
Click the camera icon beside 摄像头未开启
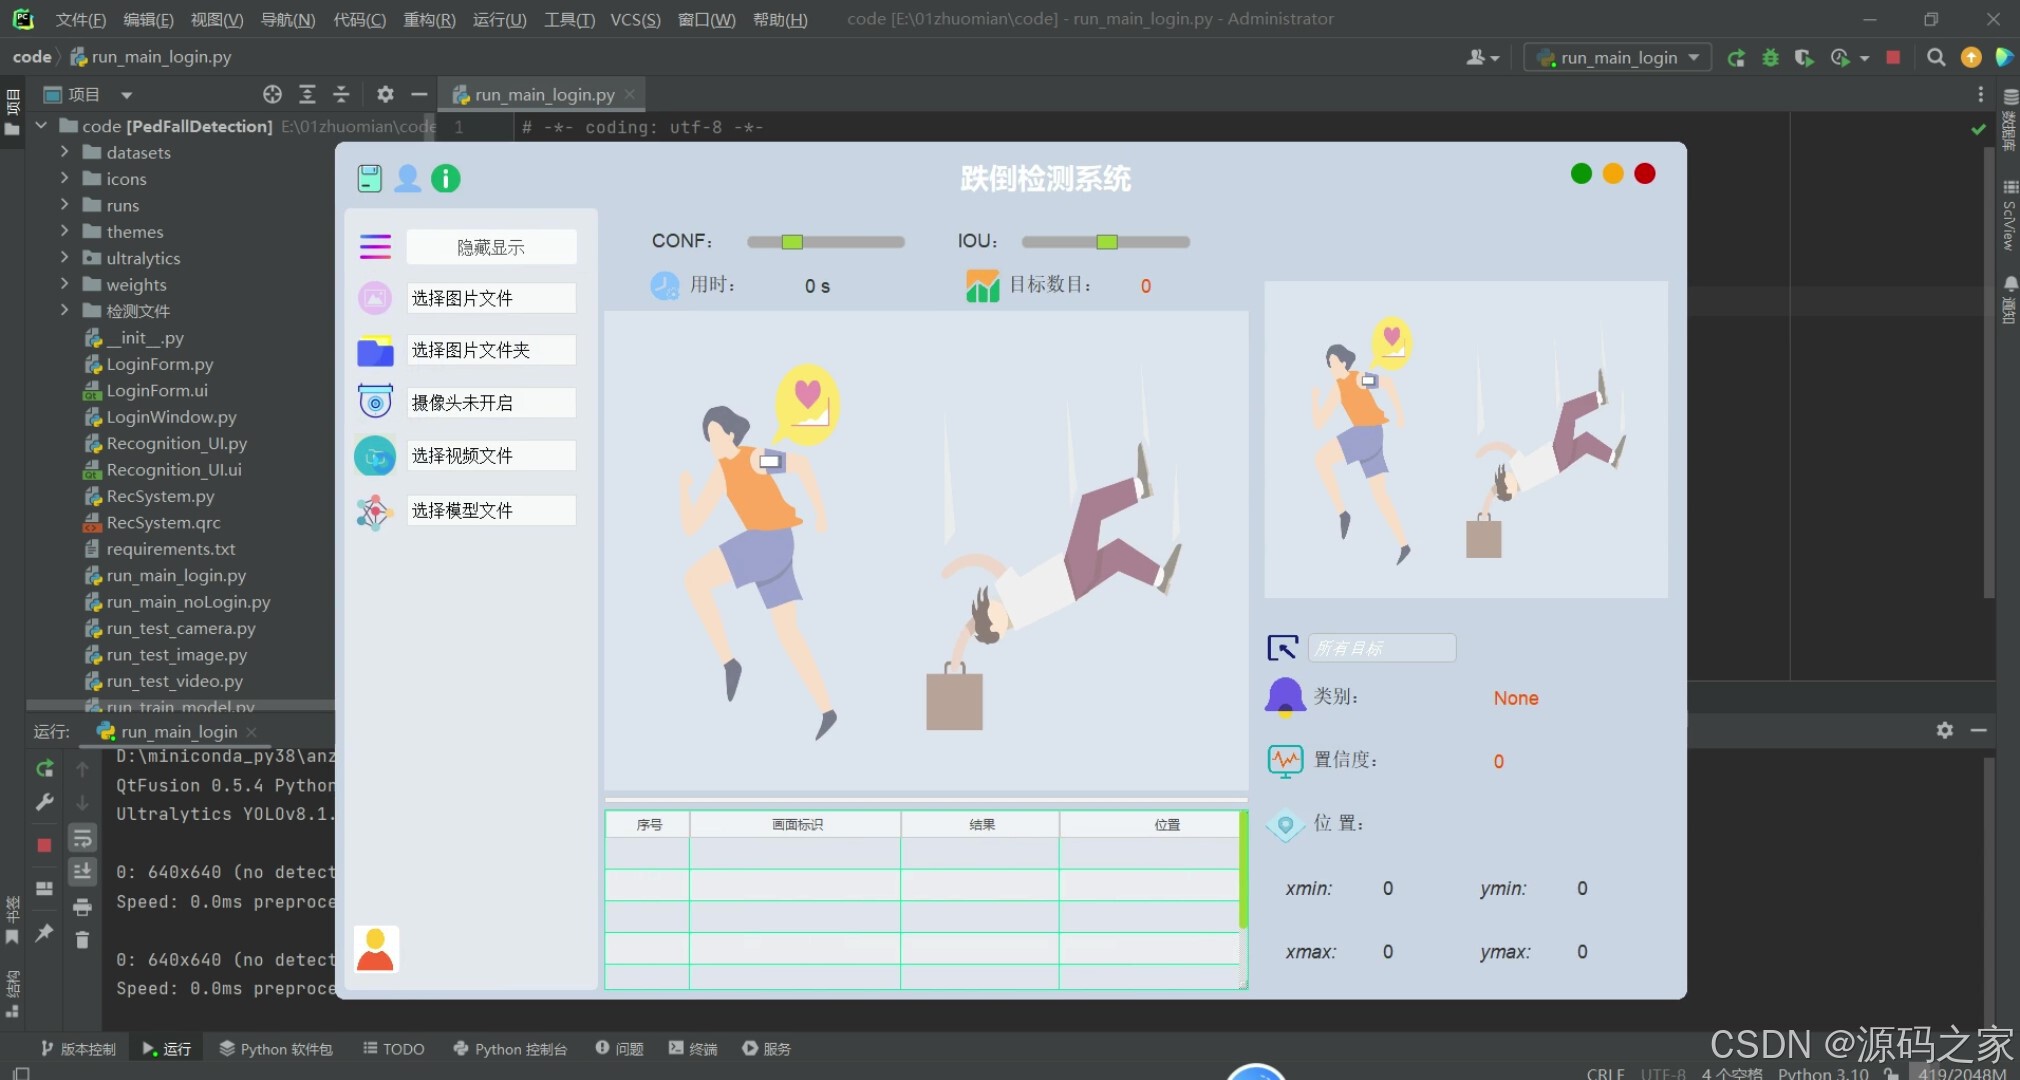pyautogui.click(x=375, y=402)
